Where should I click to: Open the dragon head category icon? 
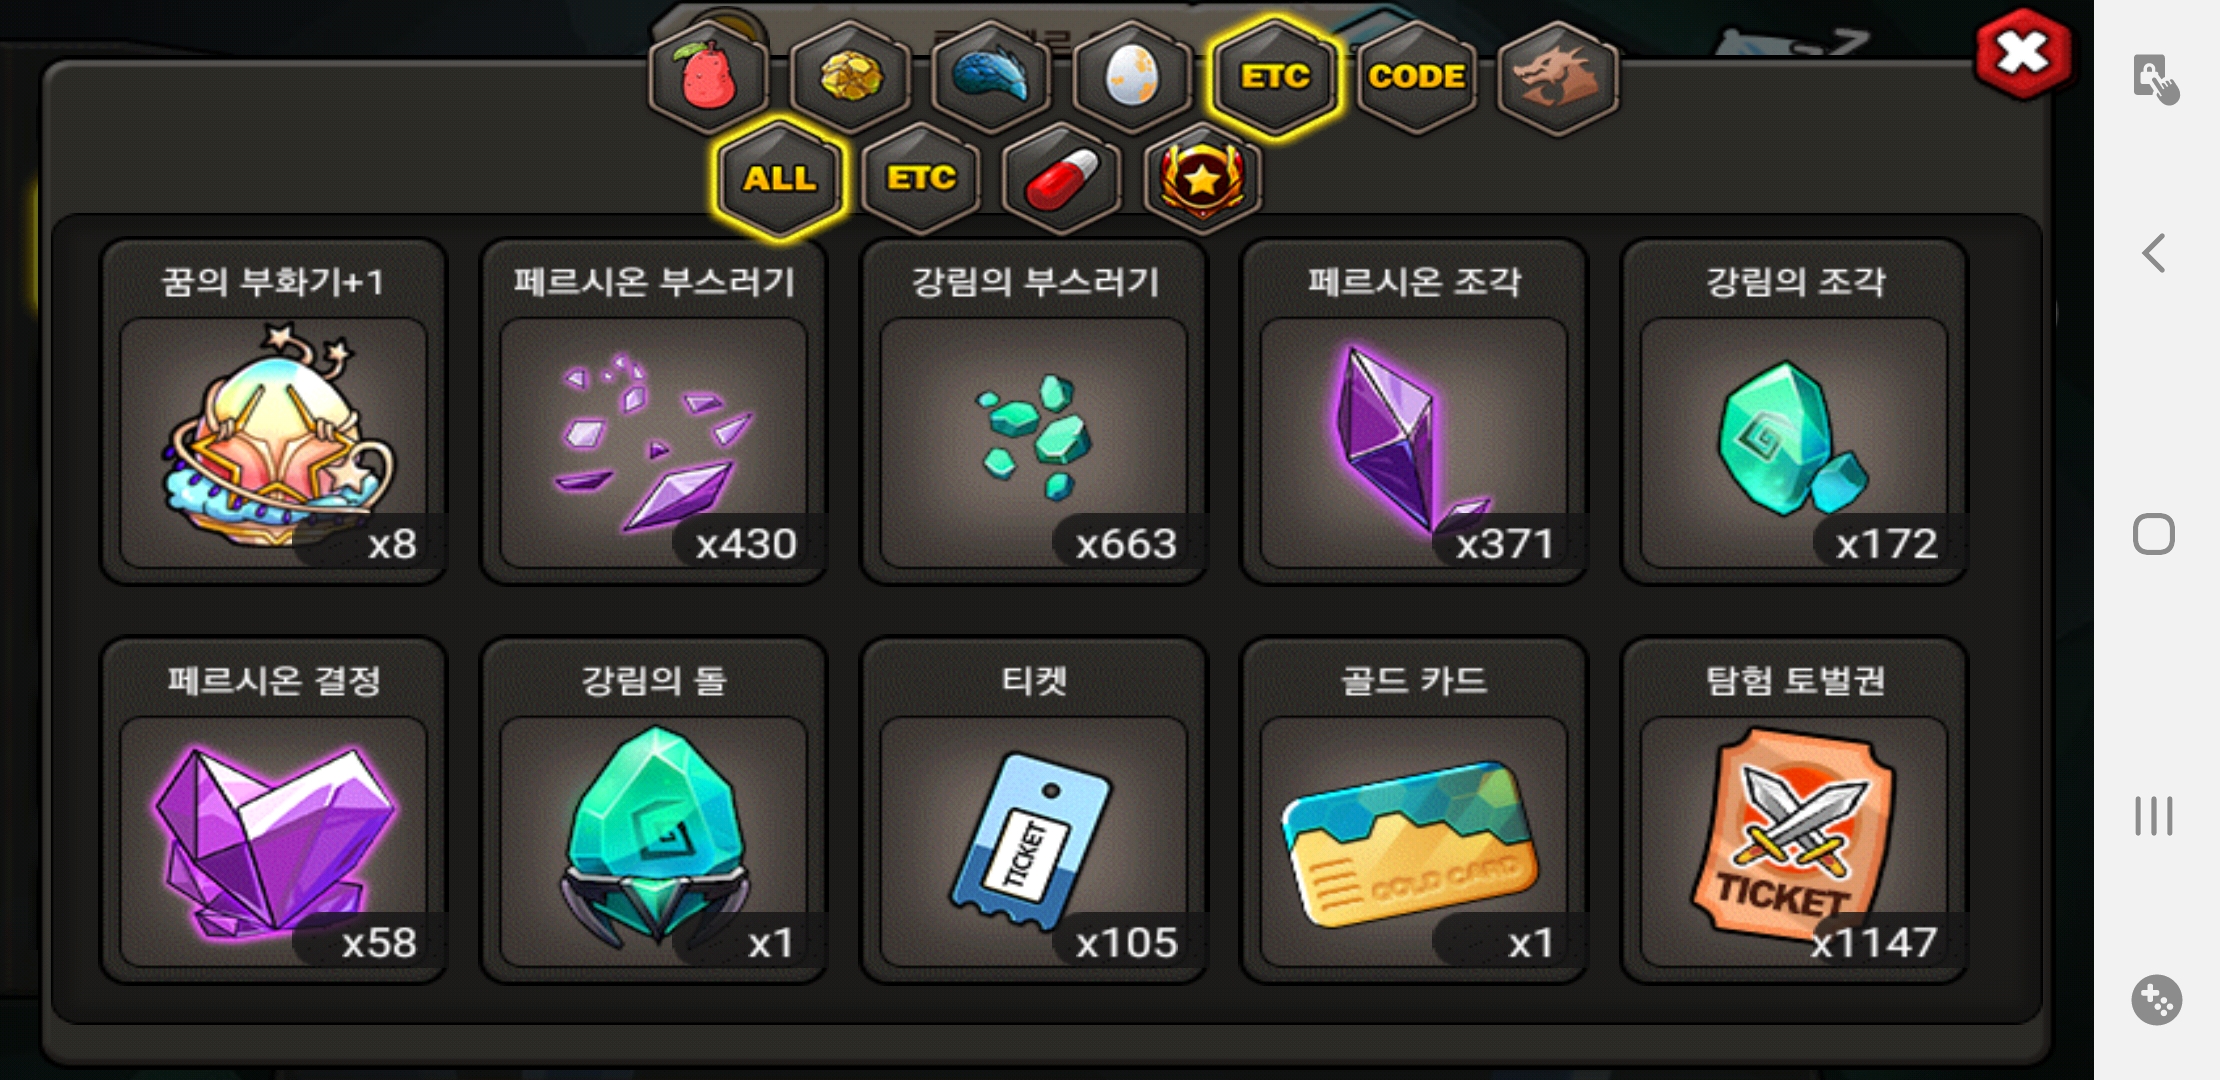[1557, 77]
